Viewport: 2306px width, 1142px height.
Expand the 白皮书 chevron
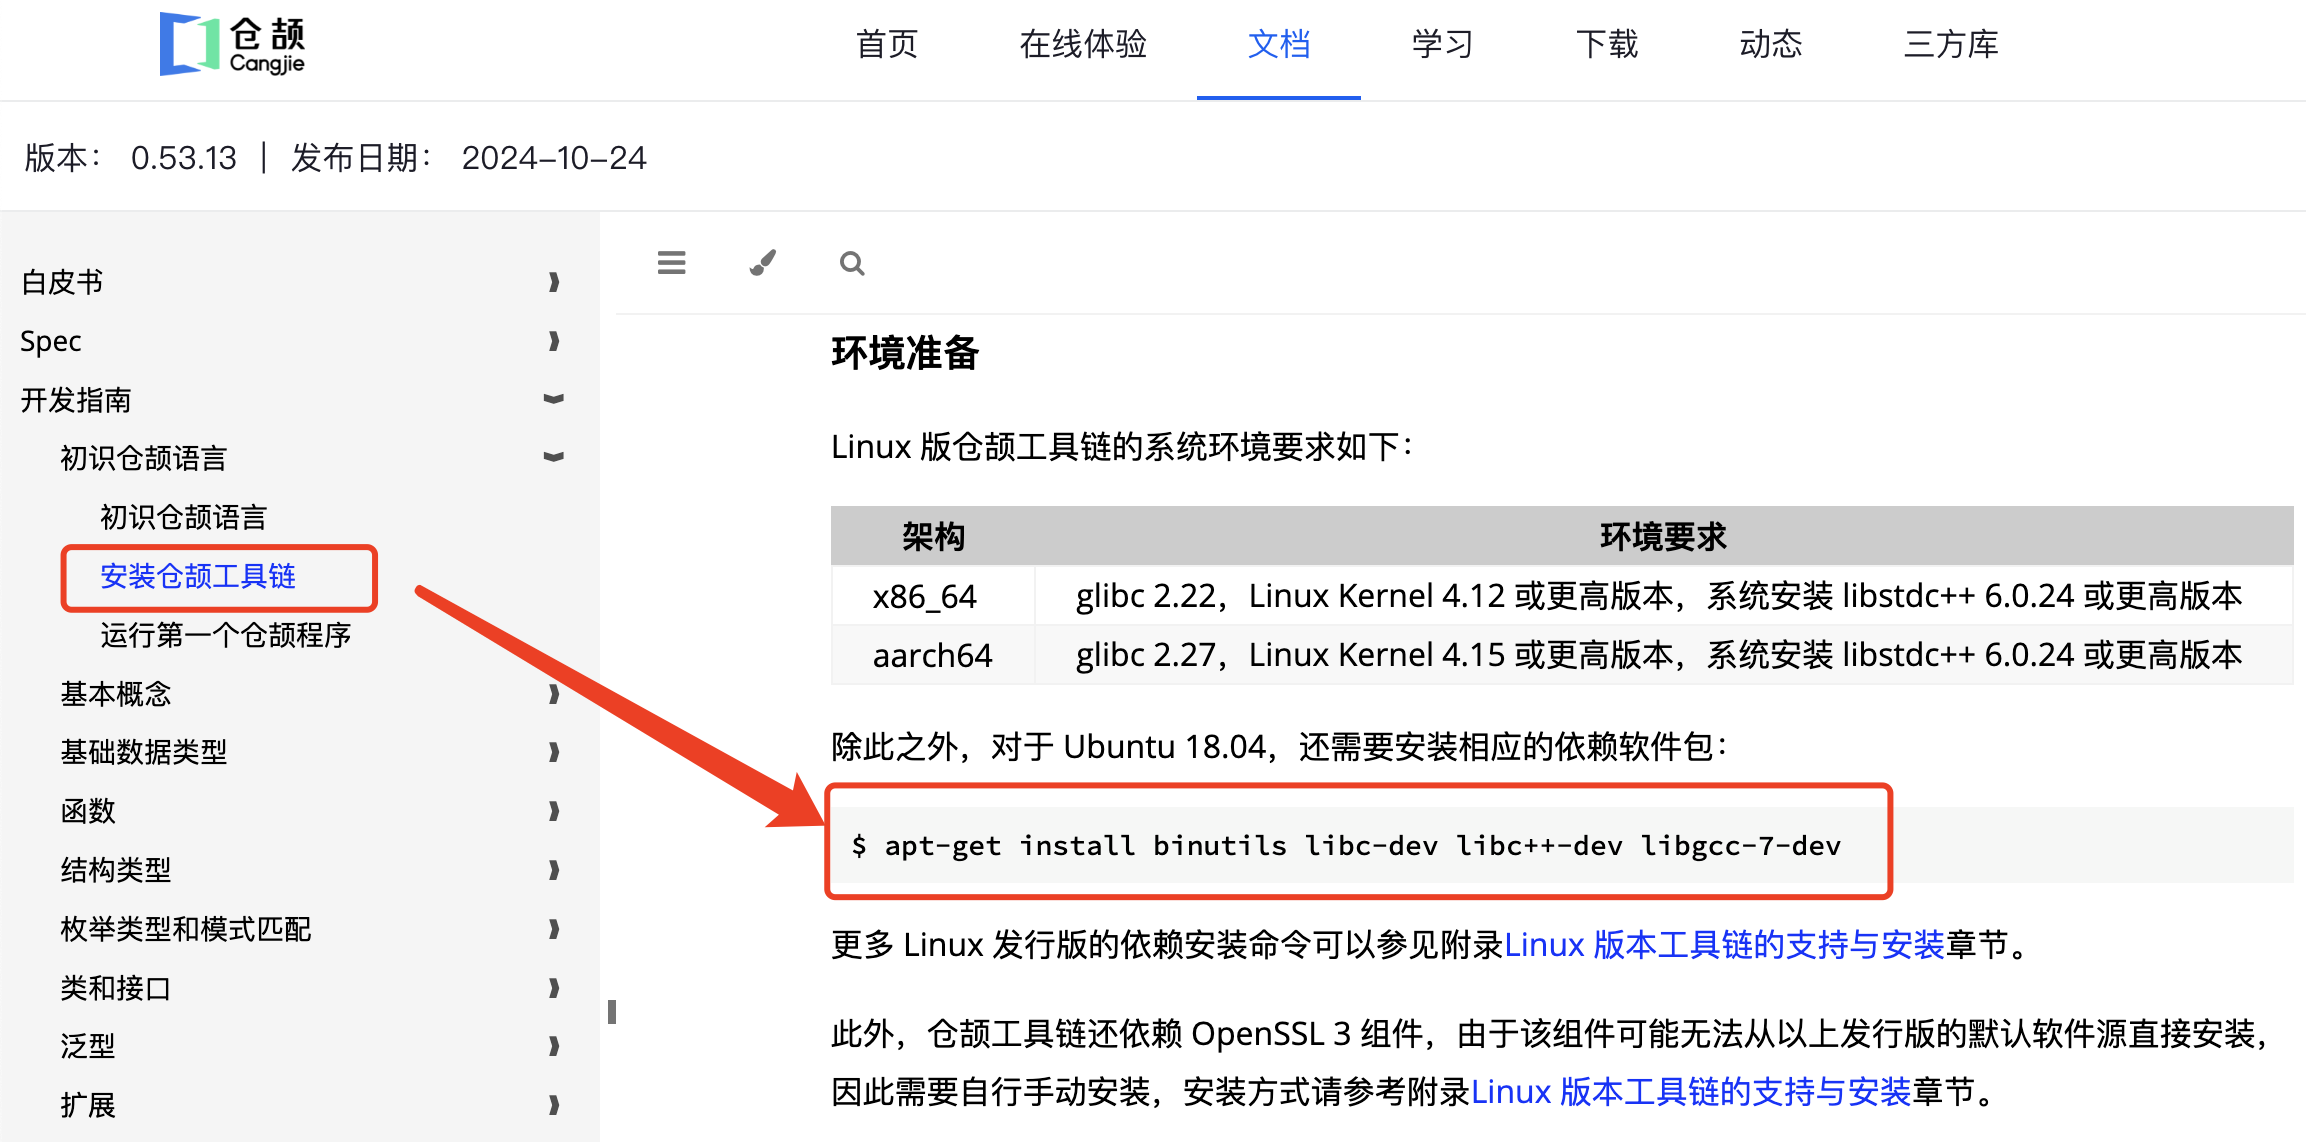click(554, 282)
